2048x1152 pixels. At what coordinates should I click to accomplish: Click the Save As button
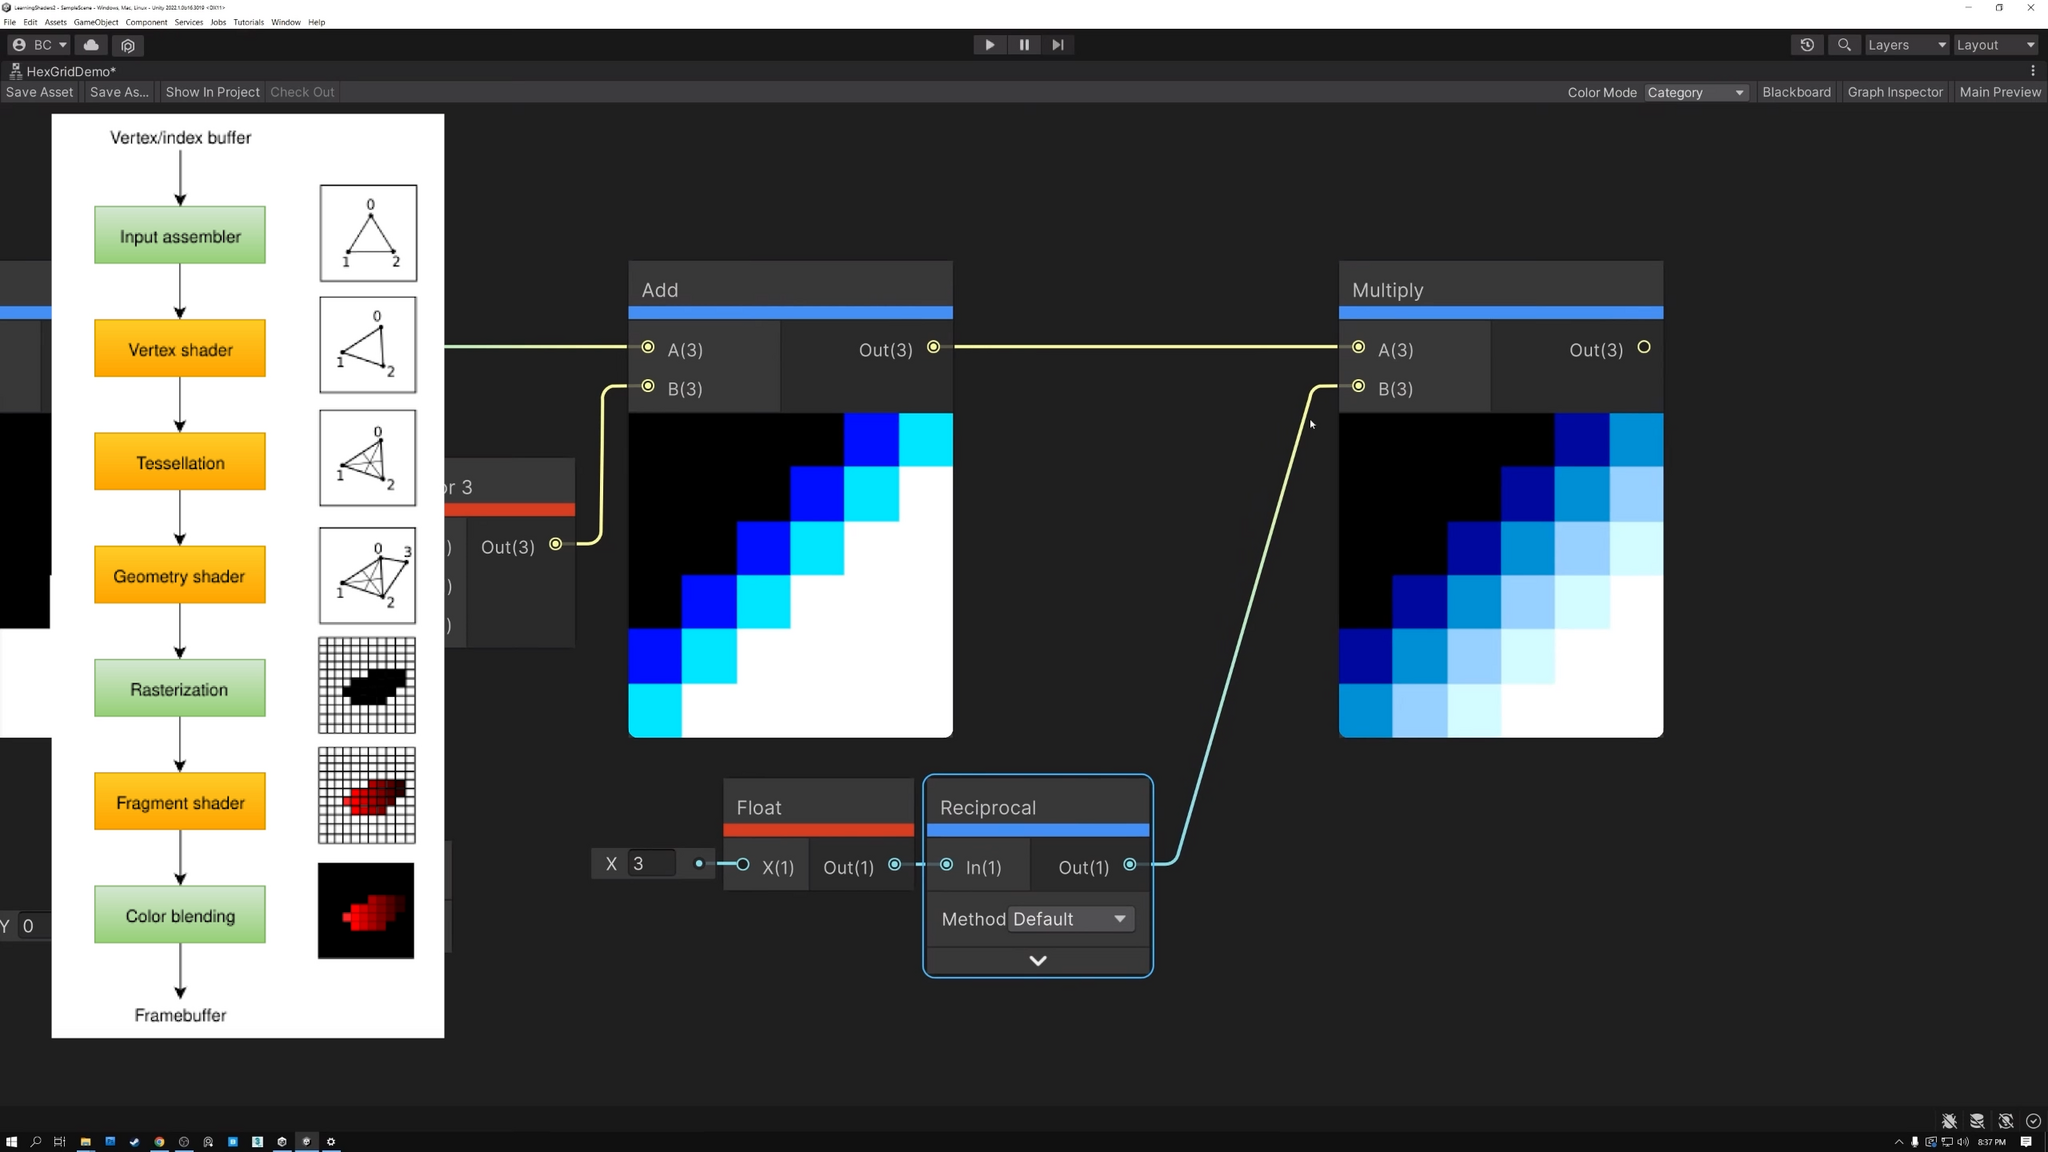coord(118,91)
